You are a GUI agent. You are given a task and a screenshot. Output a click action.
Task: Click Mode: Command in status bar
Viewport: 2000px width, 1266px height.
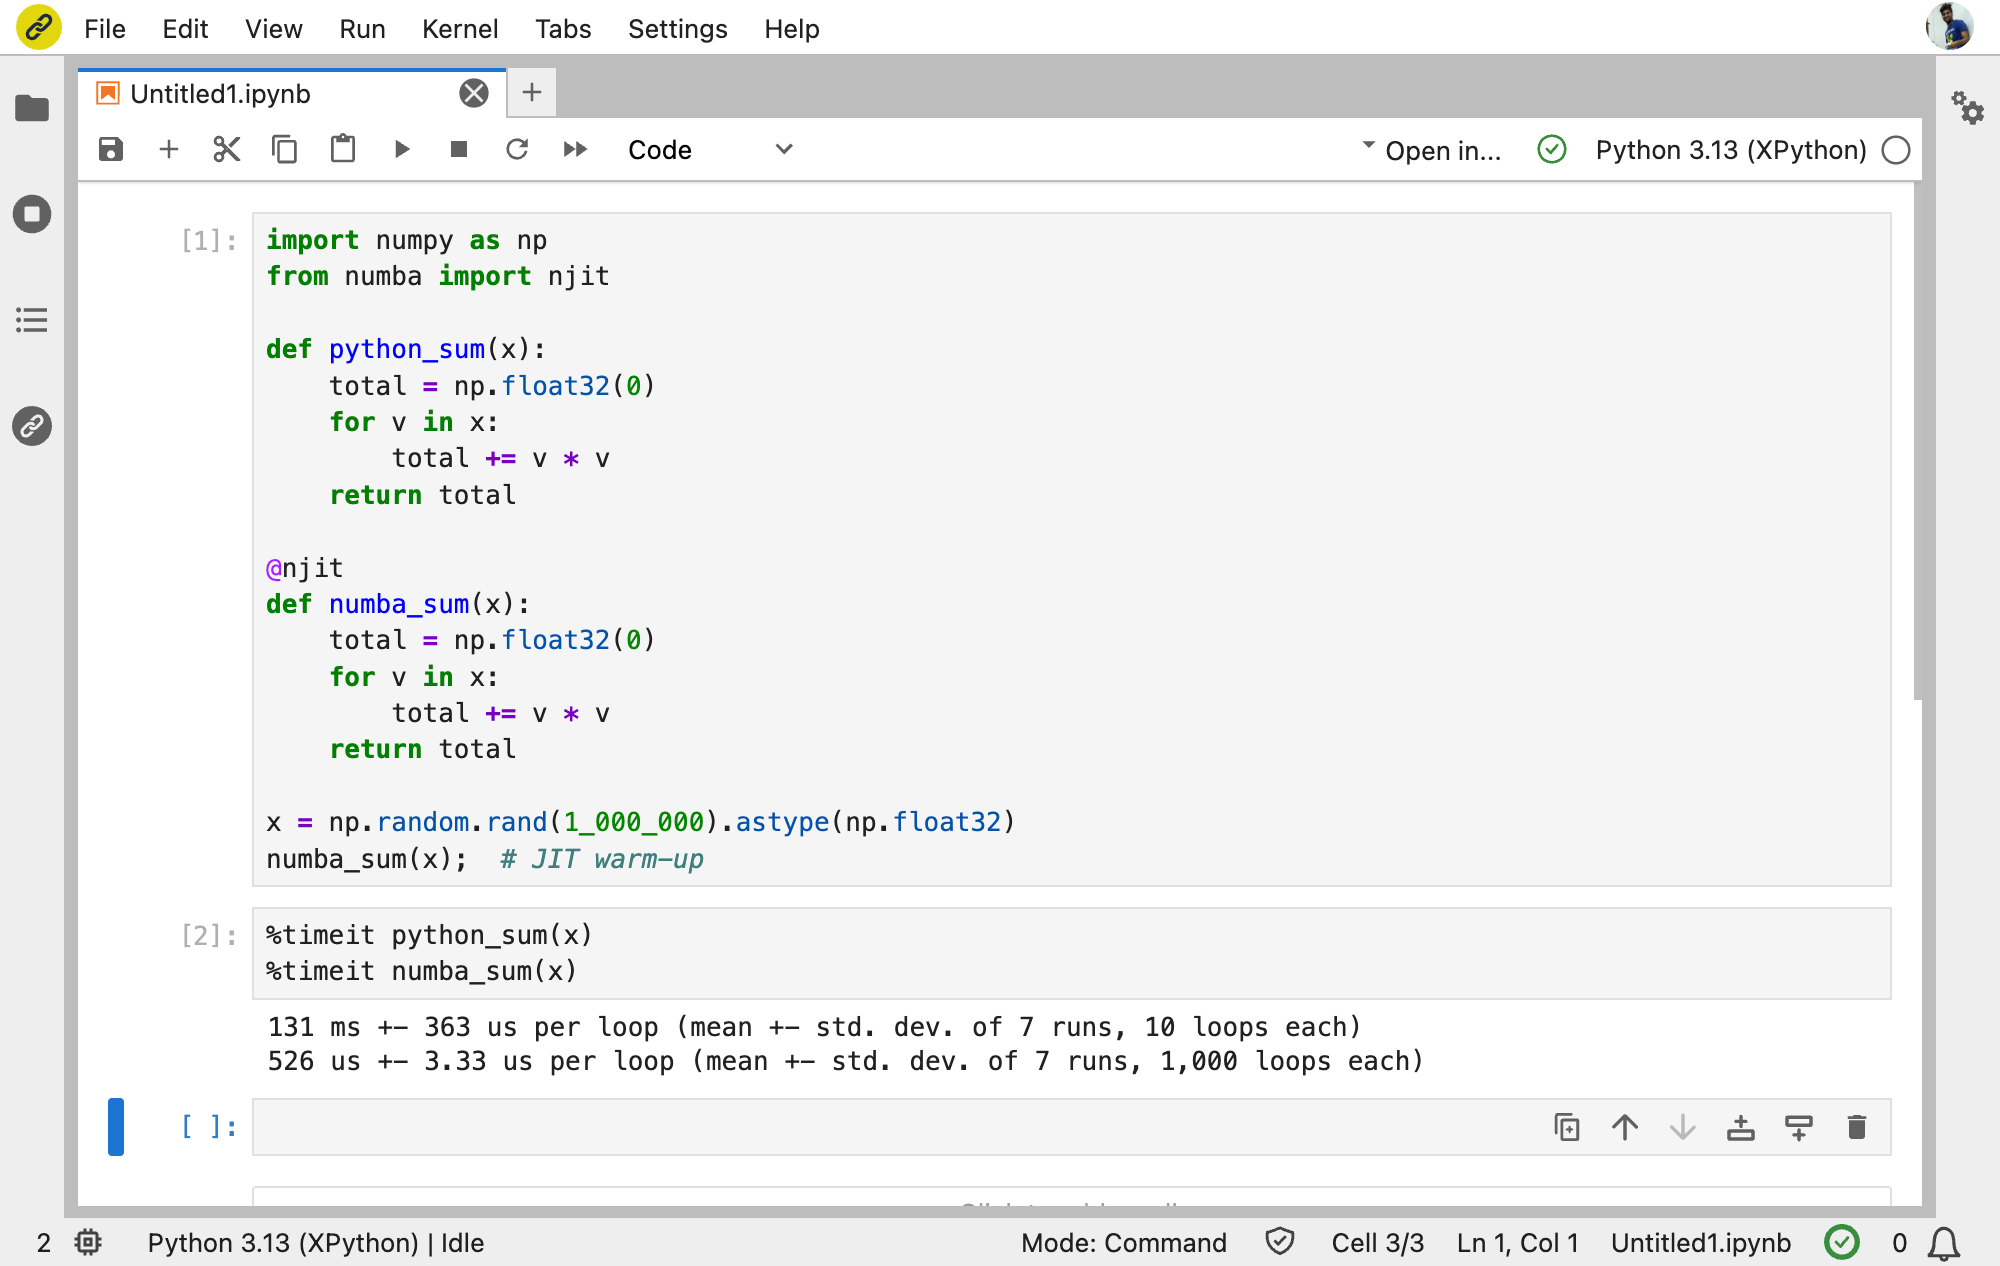(x=1124, y=1243)
